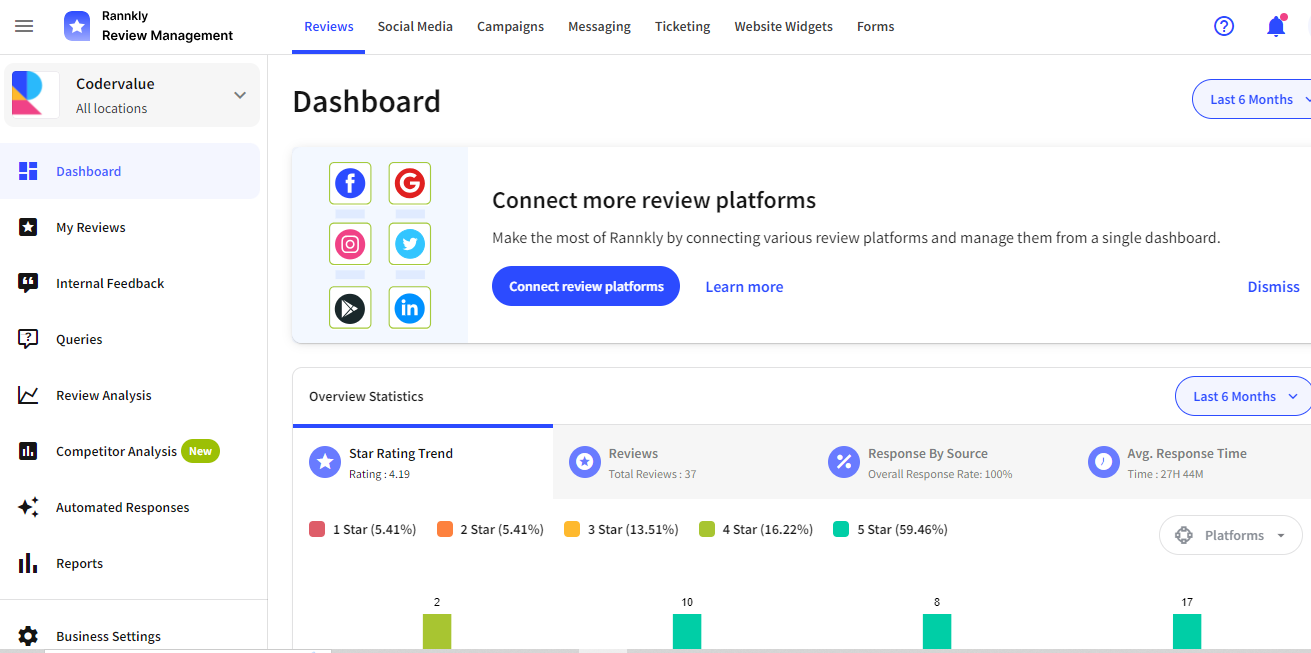Click the Review Analysis chart icon
1311x653 pixels.
(x=28, y=395)
